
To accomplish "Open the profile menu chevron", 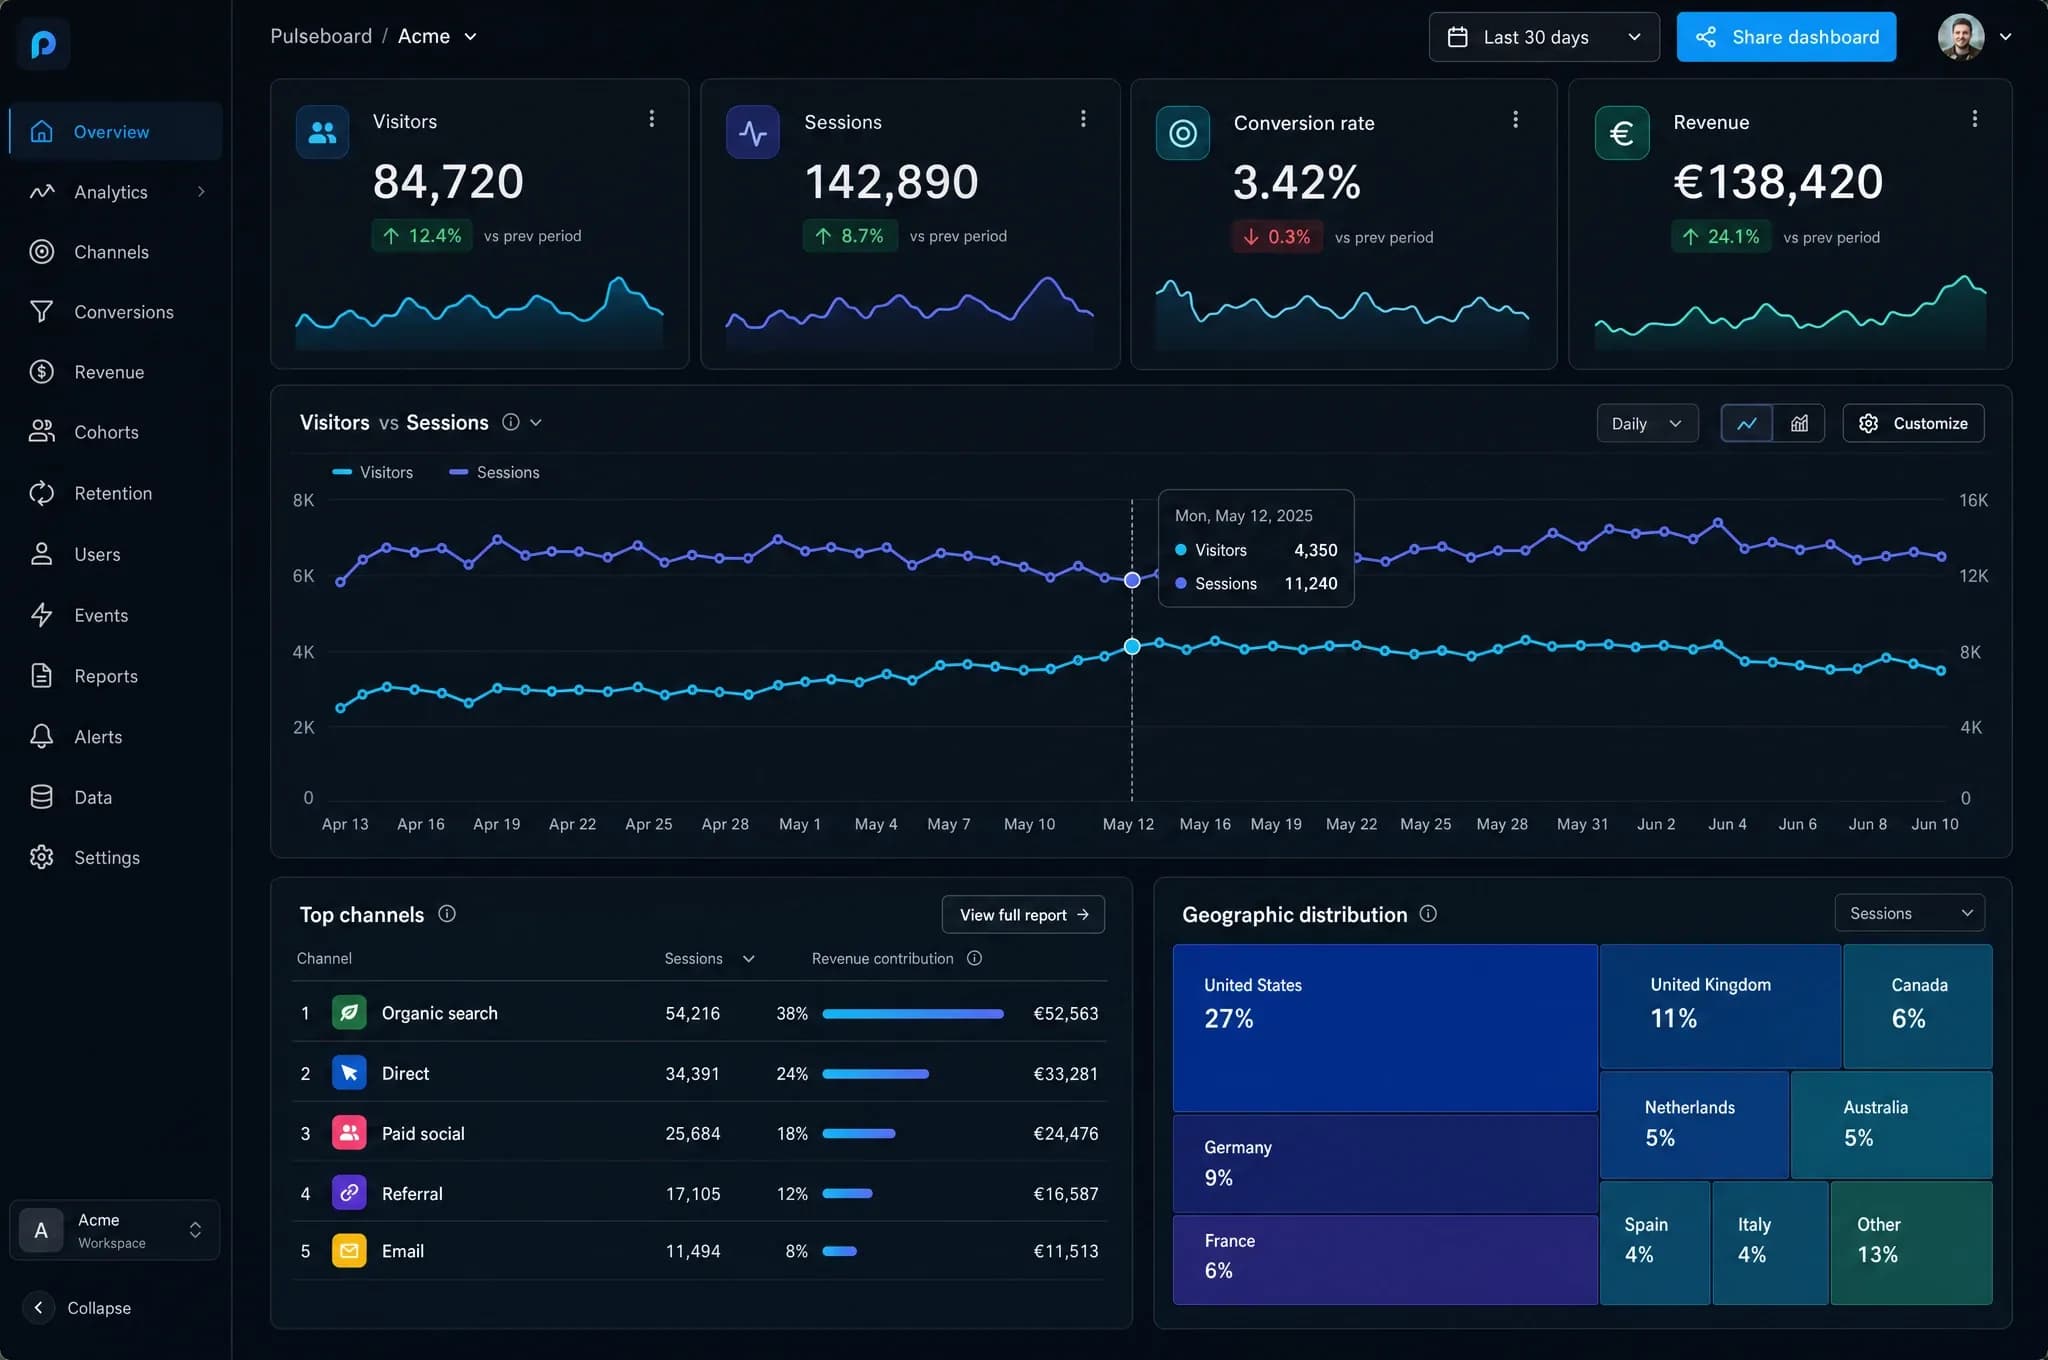I will point(2005,37).
